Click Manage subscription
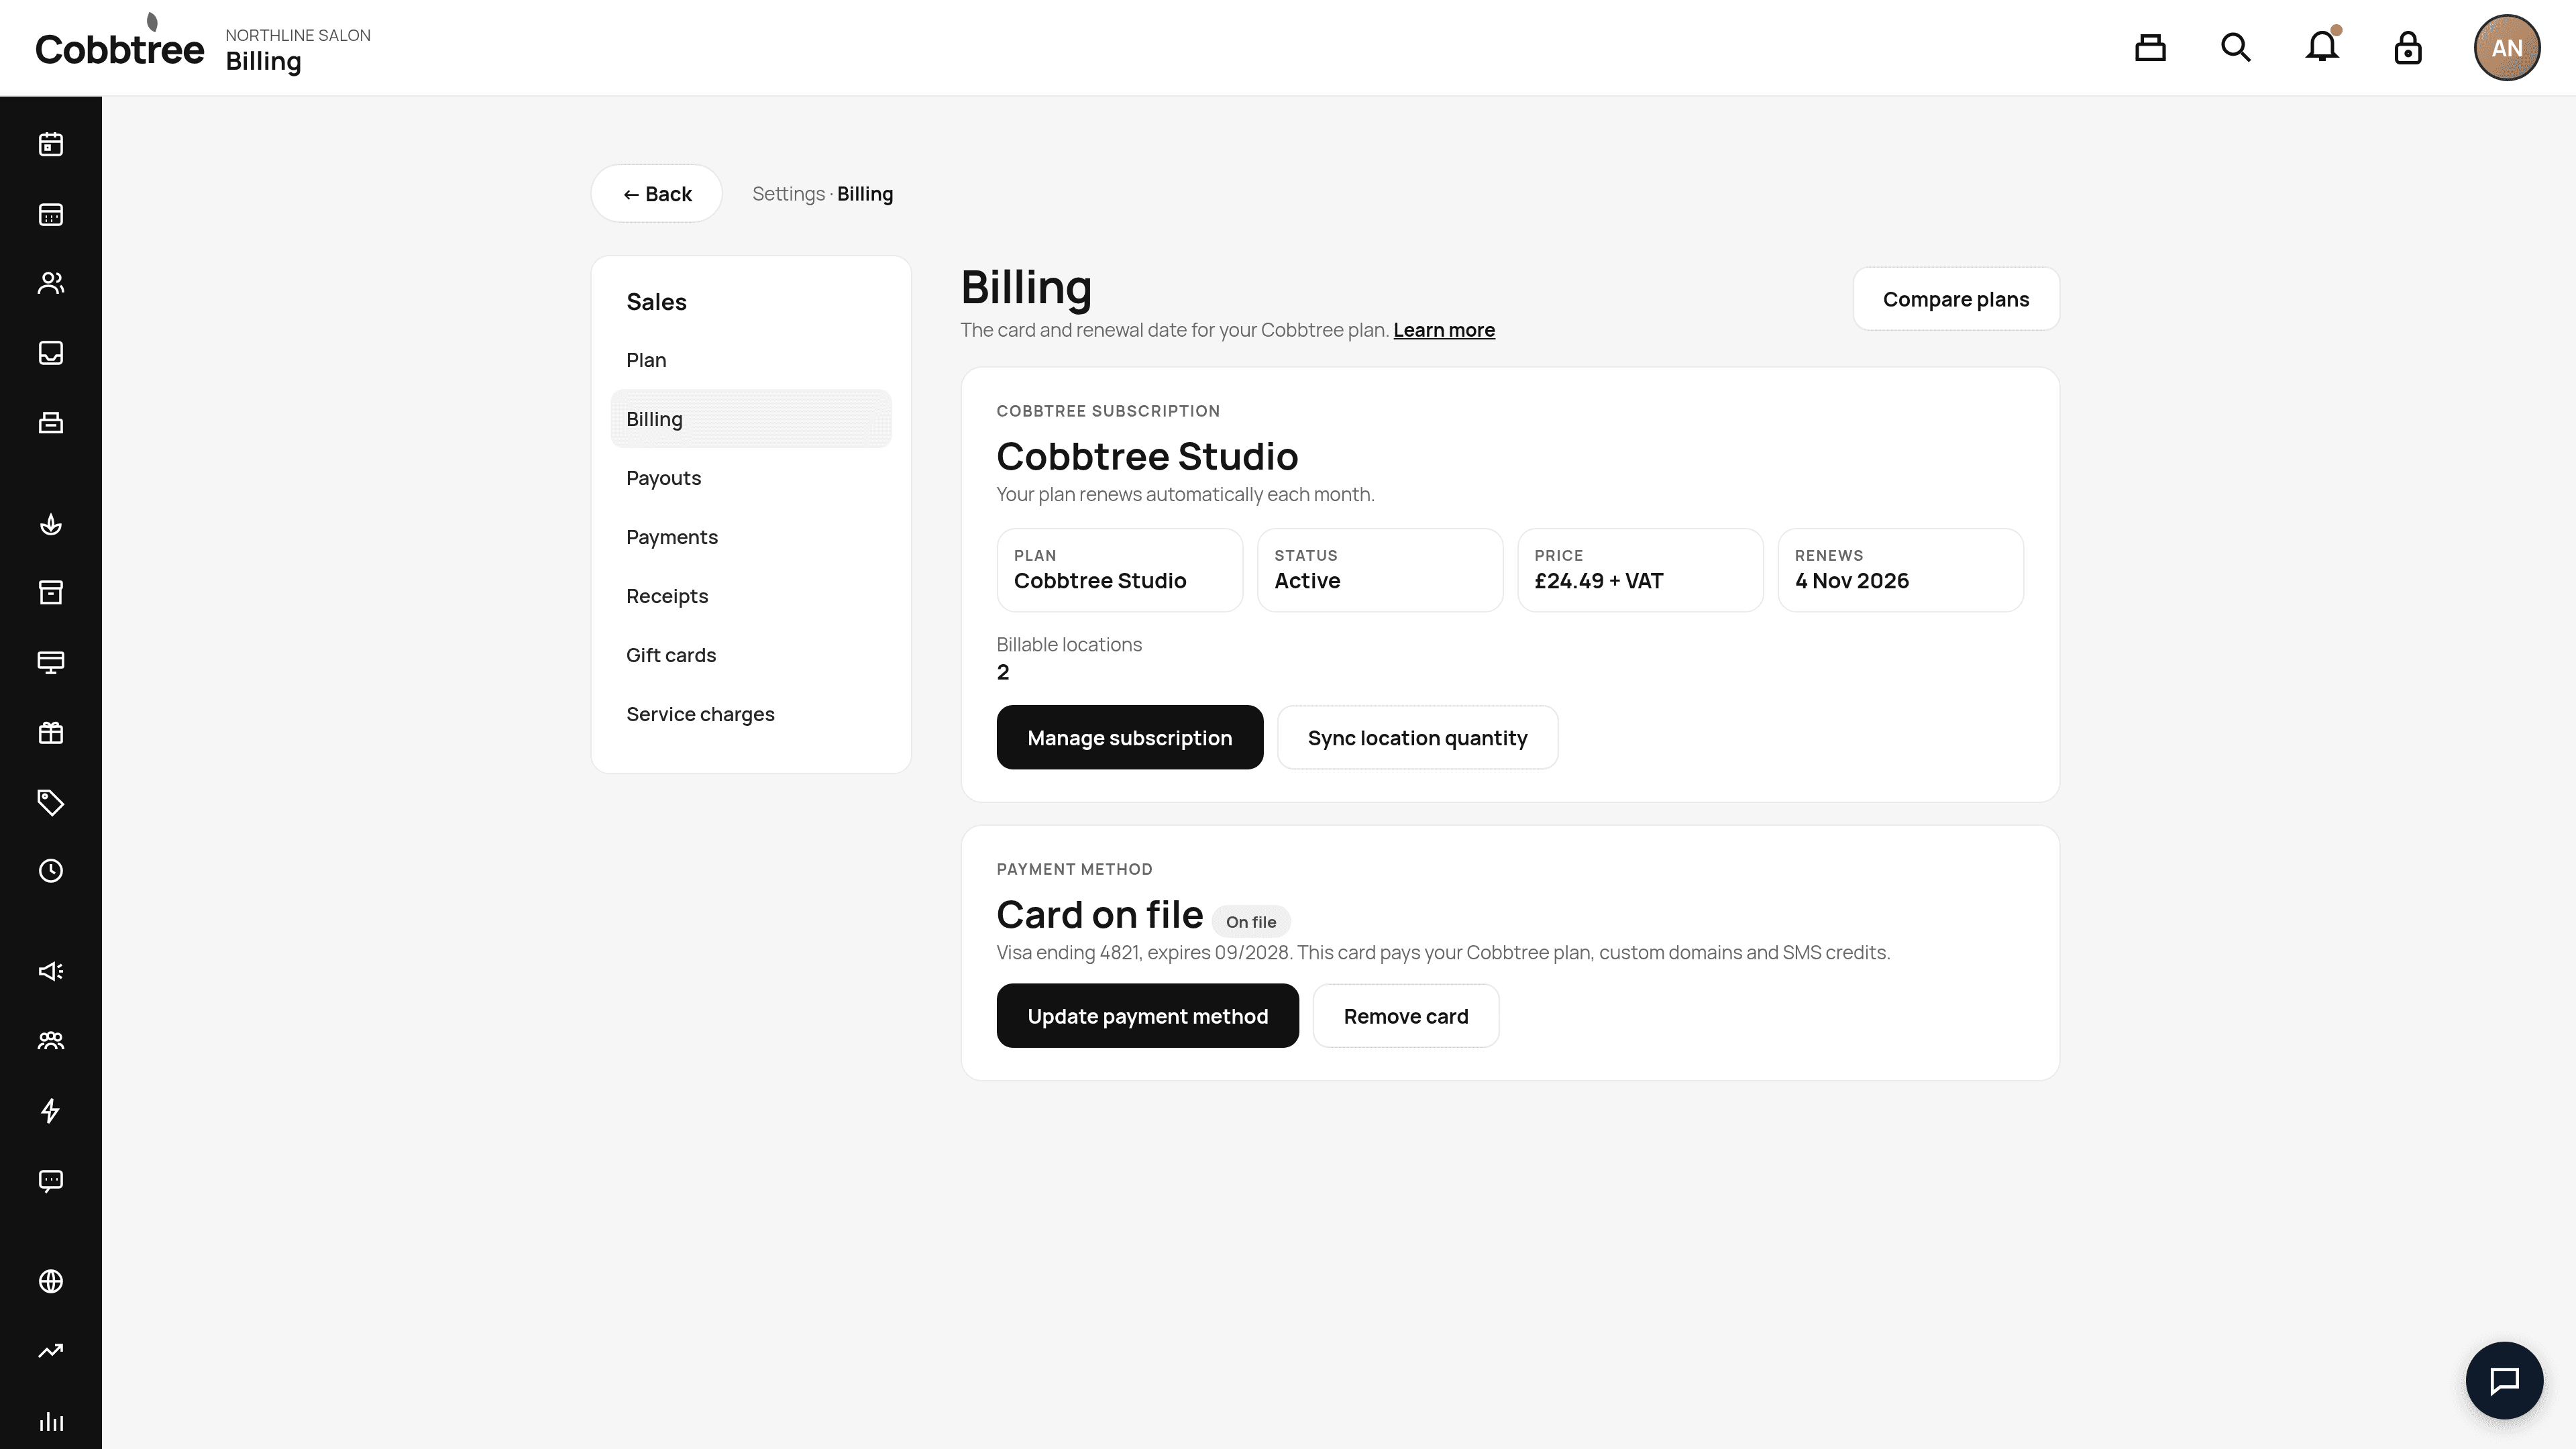 pyautogui.click(x=1130, y=738)
